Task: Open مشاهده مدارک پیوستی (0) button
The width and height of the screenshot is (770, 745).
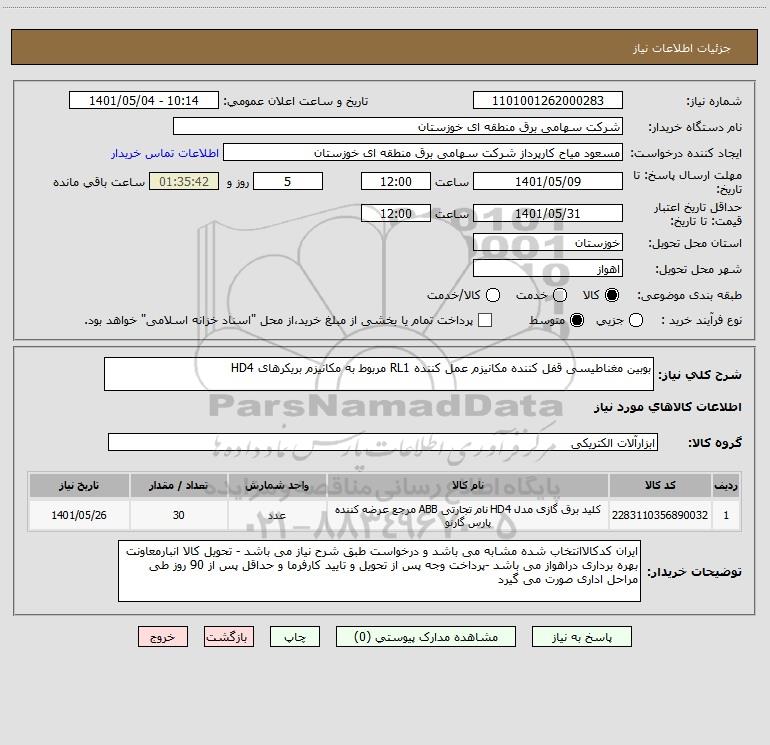Action: pos(426,637)
